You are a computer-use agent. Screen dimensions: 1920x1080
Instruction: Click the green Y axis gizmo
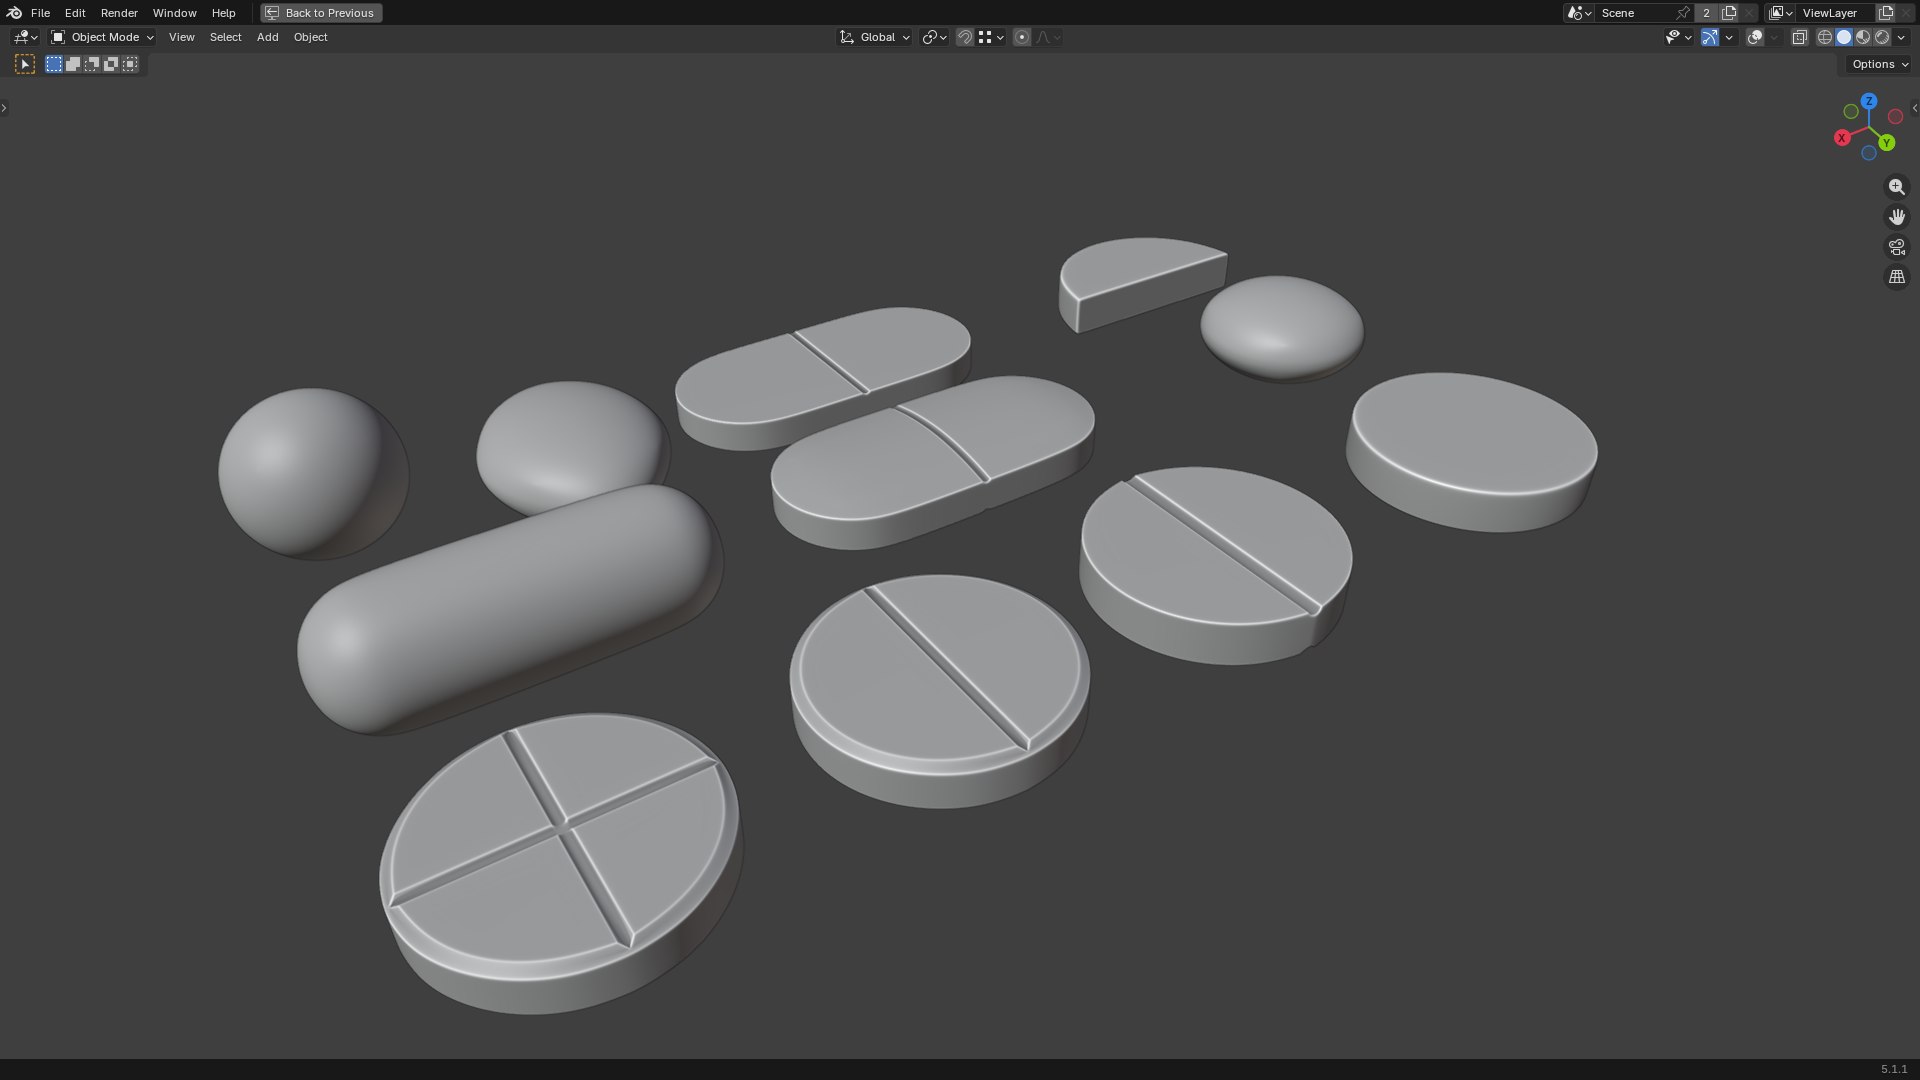point(1887,143)
